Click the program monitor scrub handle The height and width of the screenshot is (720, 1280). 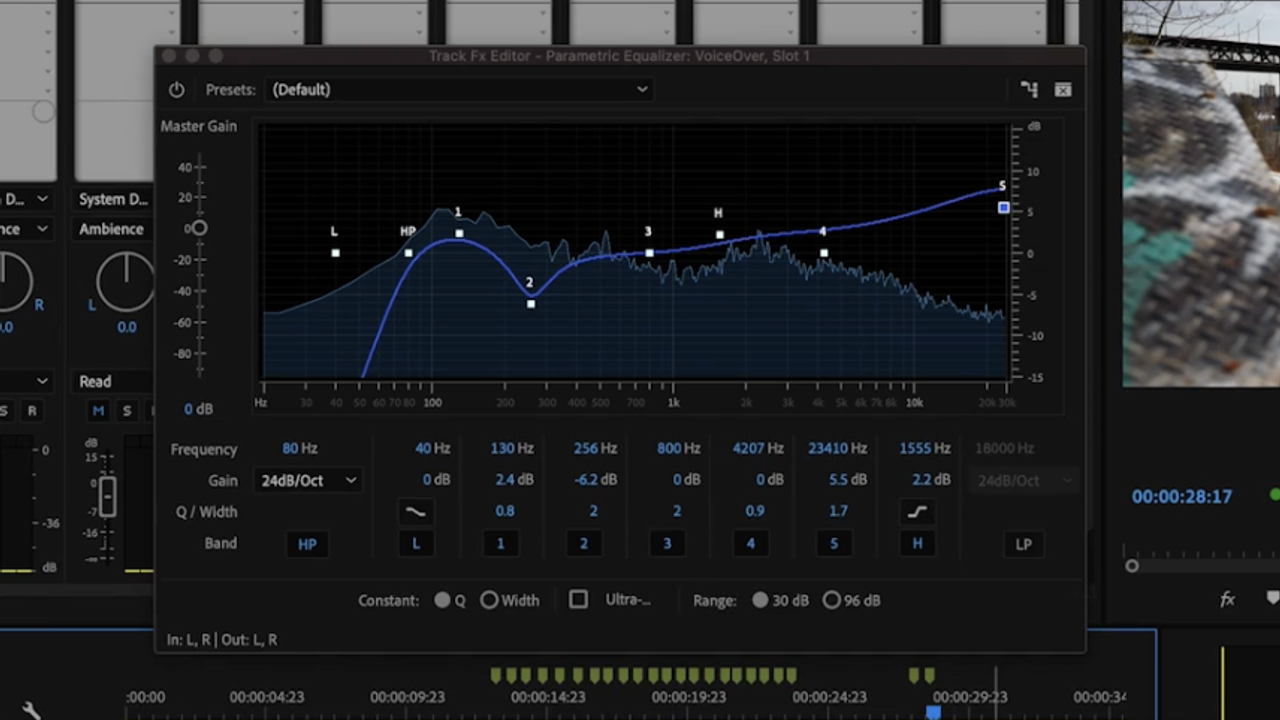pyautogui.click(x=1132, y=566)
